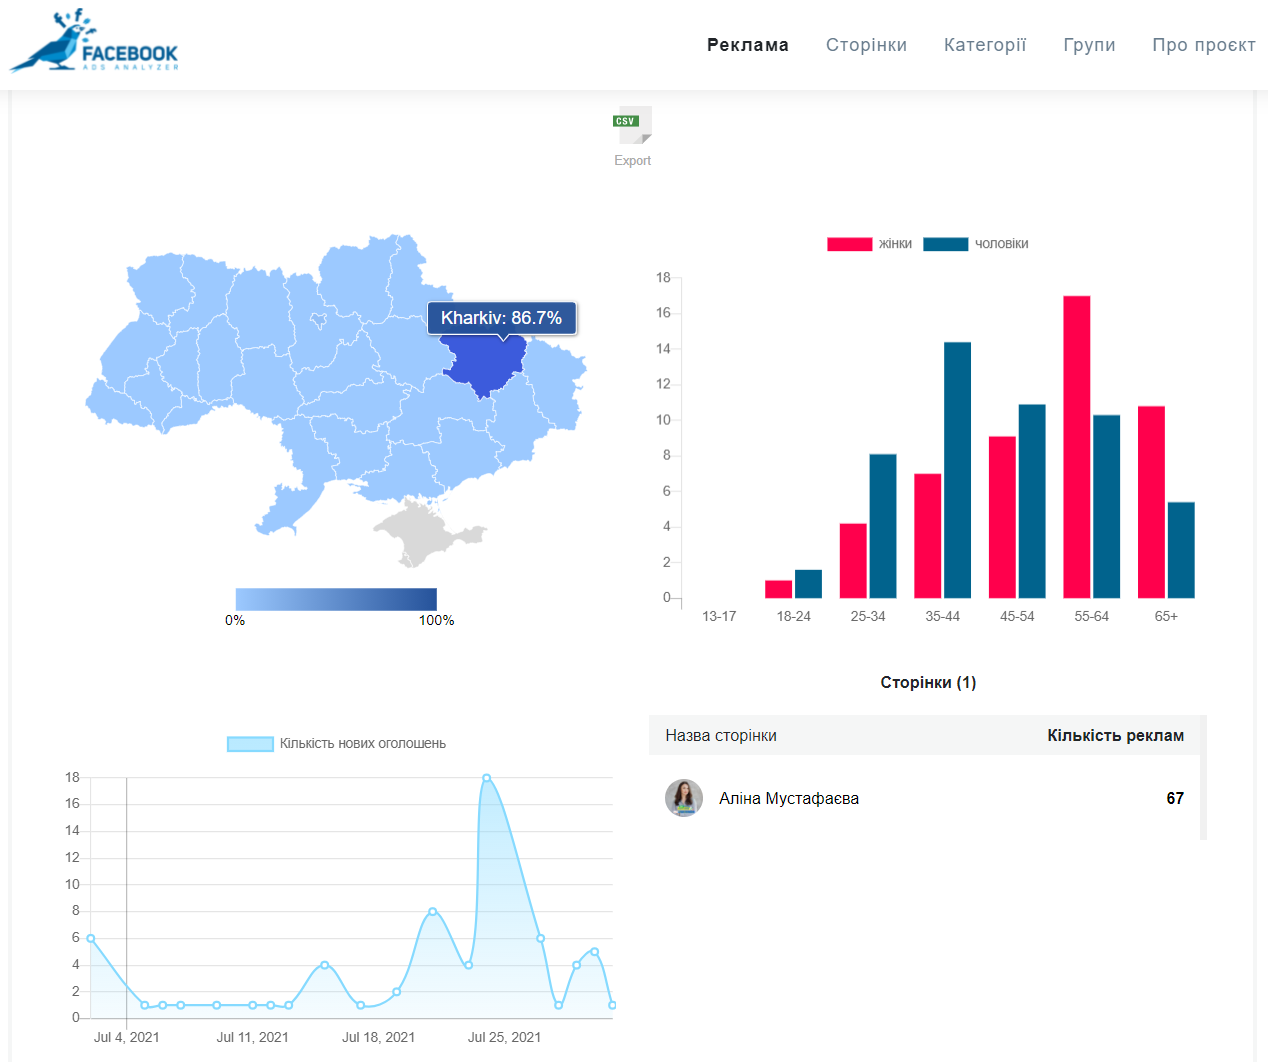Screen dimensions: 1268x1062
Task: Open the Реклама menu item
Action: pos(747,45)
